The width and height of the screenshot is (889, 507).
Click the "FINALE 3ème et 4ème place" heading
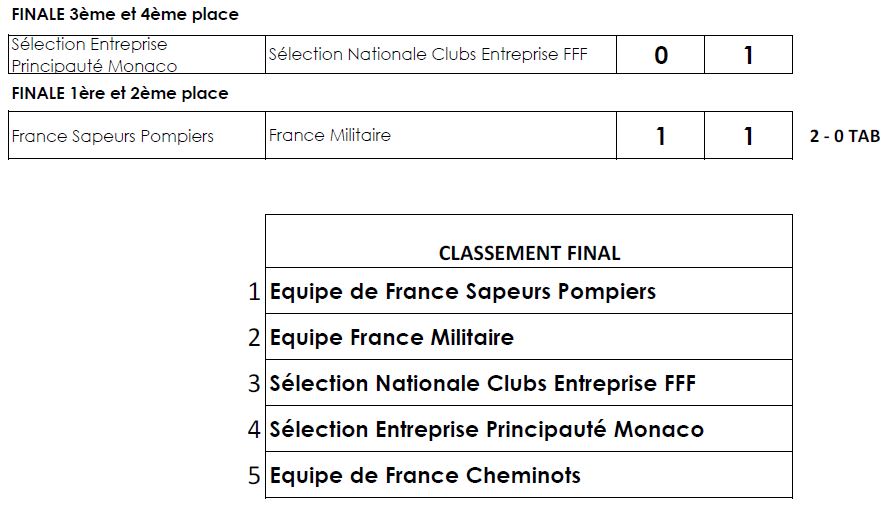124,16
